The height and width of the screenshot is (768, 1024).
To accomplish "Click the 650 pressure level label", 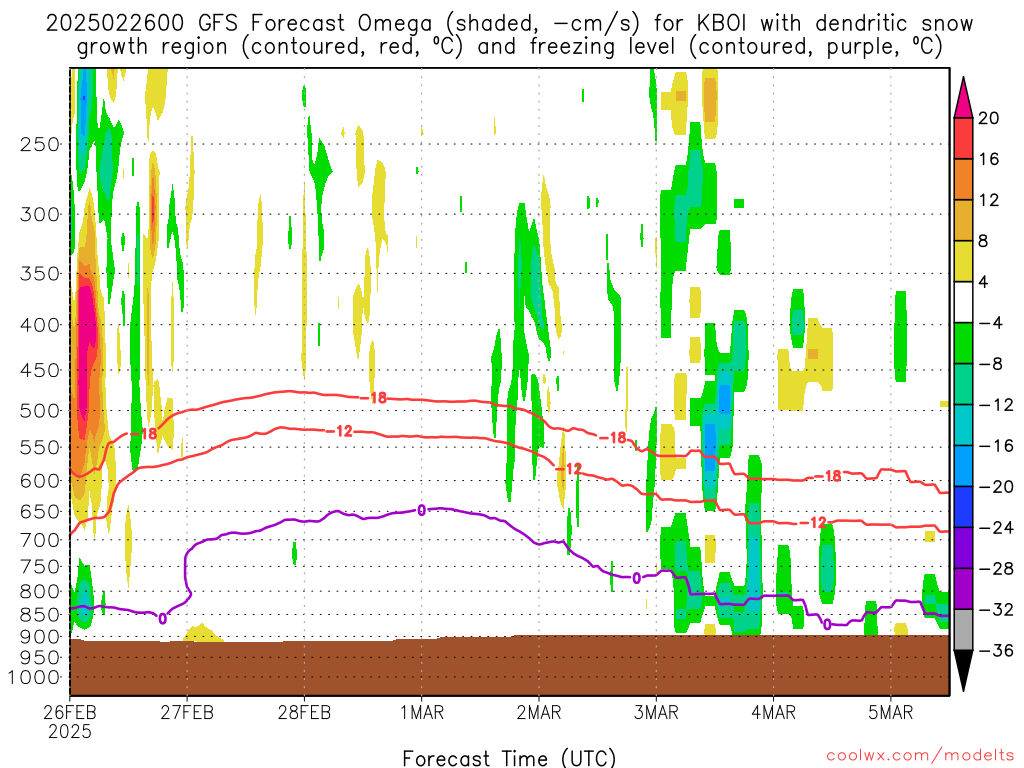I will click(40, 511).
